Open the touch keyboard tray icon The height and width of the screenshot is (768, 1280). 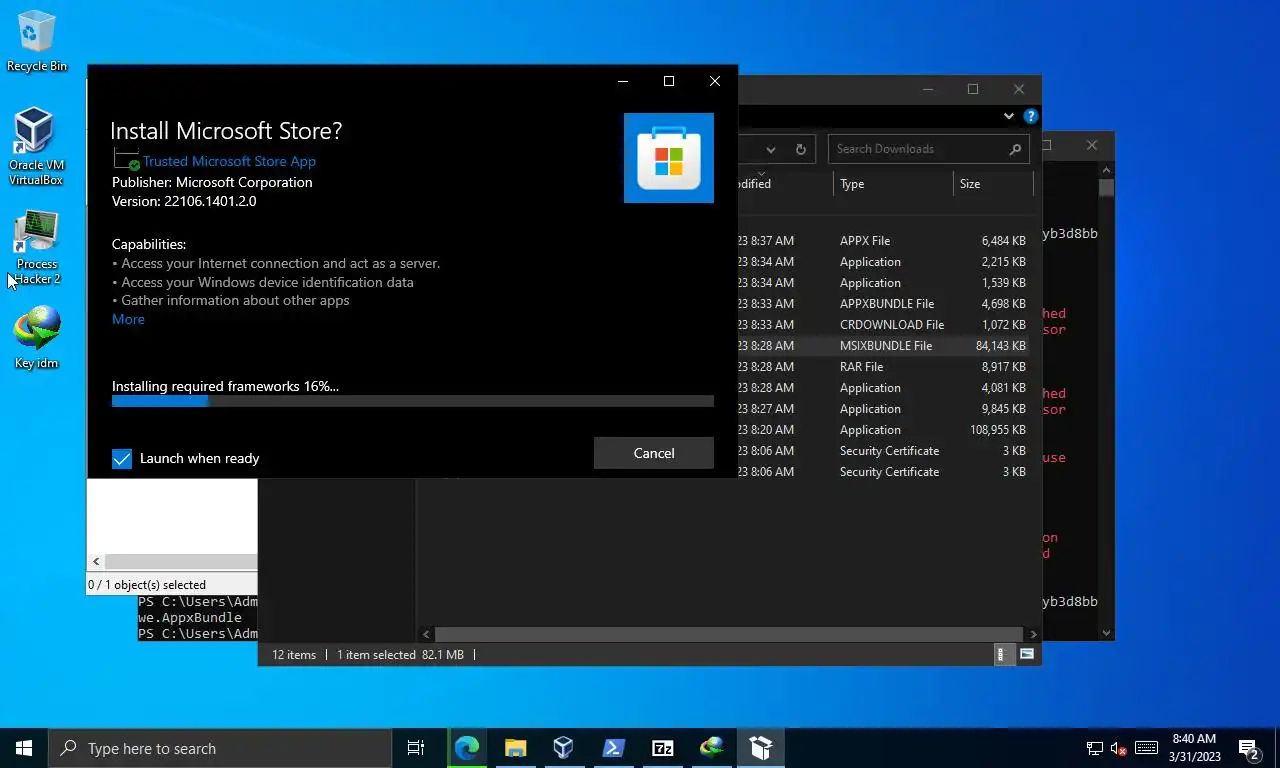pyautogui.click(x=1147, y=748)
